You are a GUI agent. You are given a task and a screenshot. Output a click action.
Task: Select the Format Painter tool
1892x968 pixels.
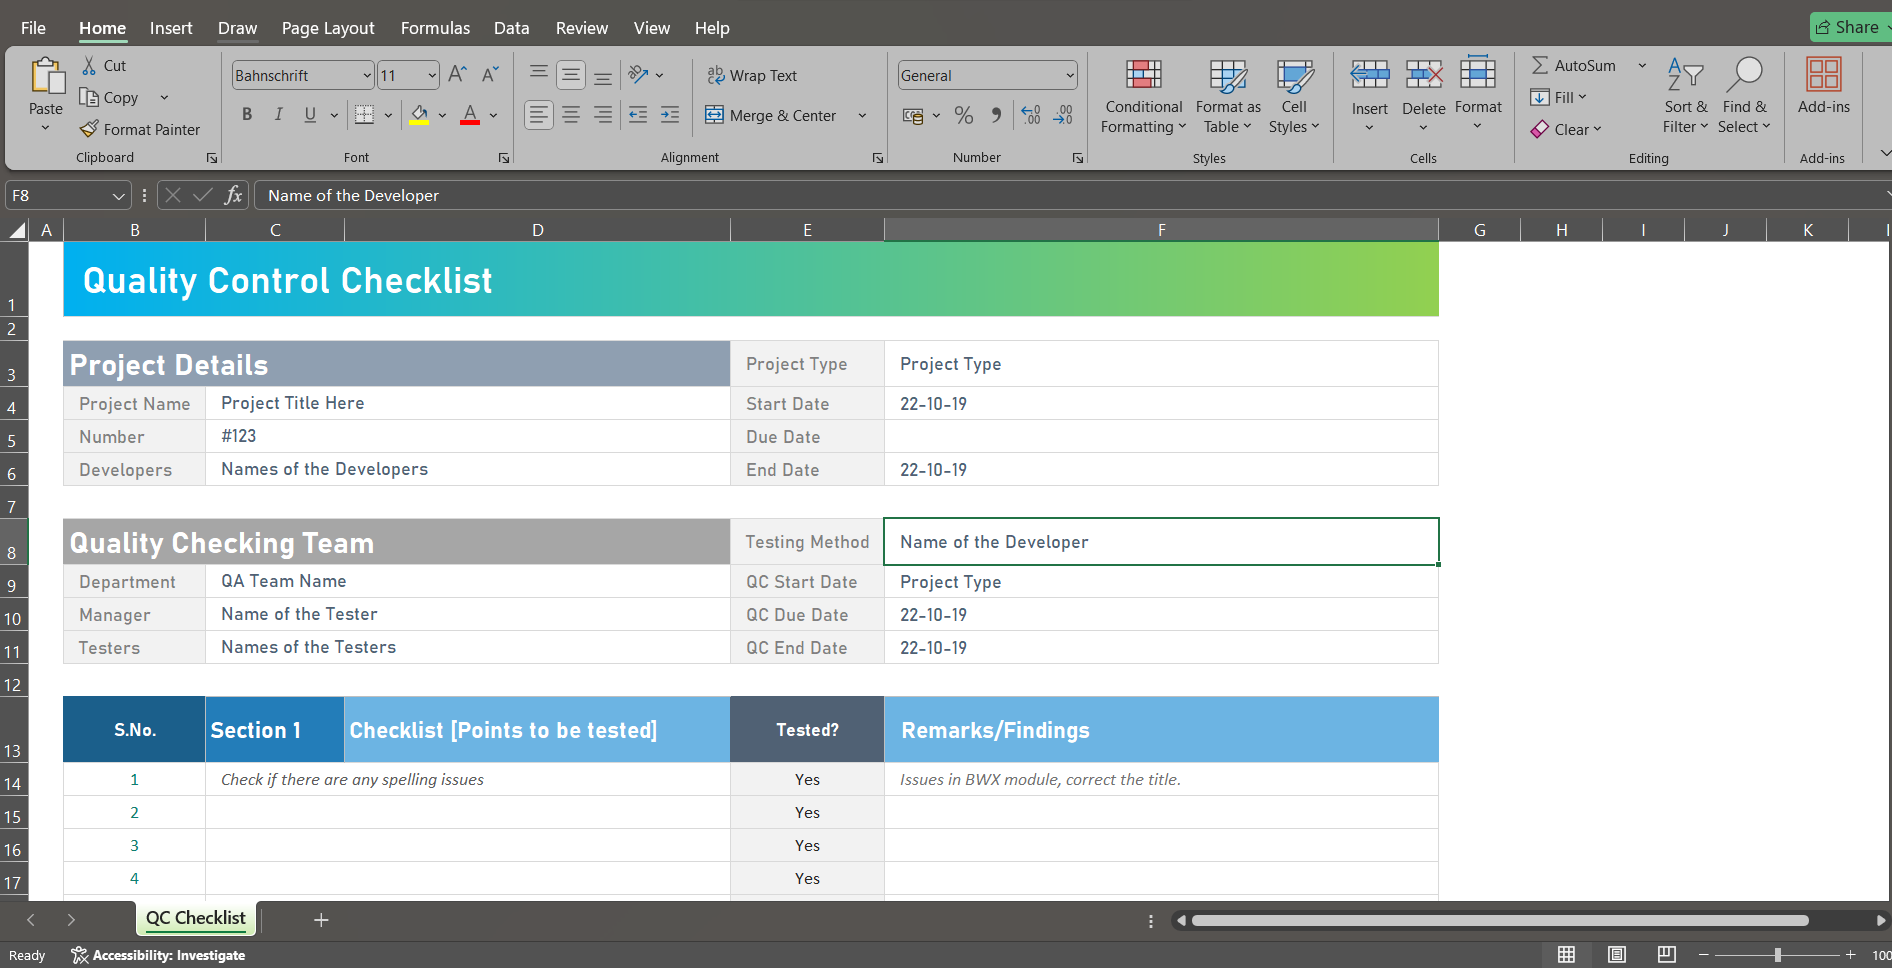(x=140, y=129)
